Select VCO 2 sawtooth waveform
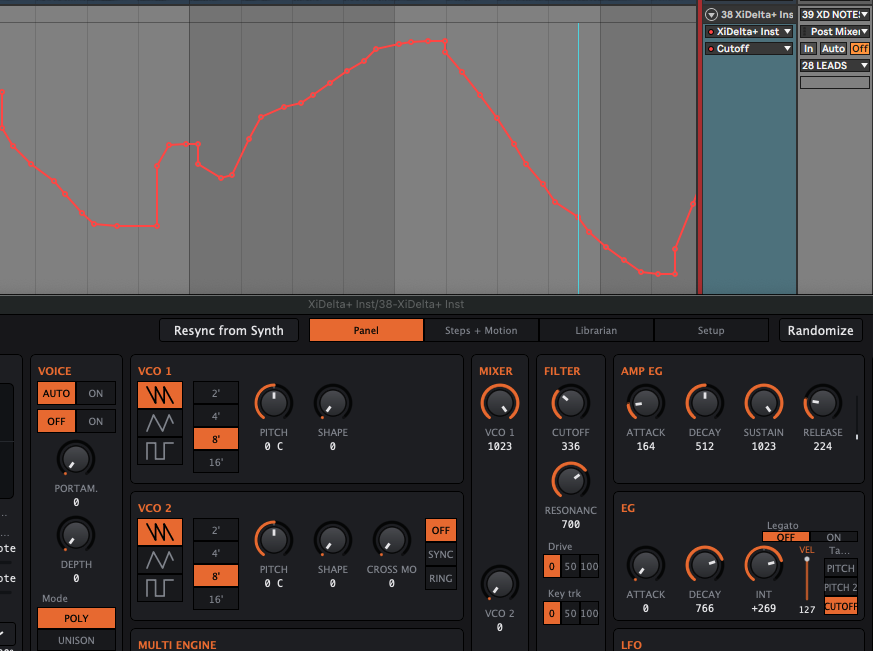This screenshot has height=651, width=873. [160, 532]
